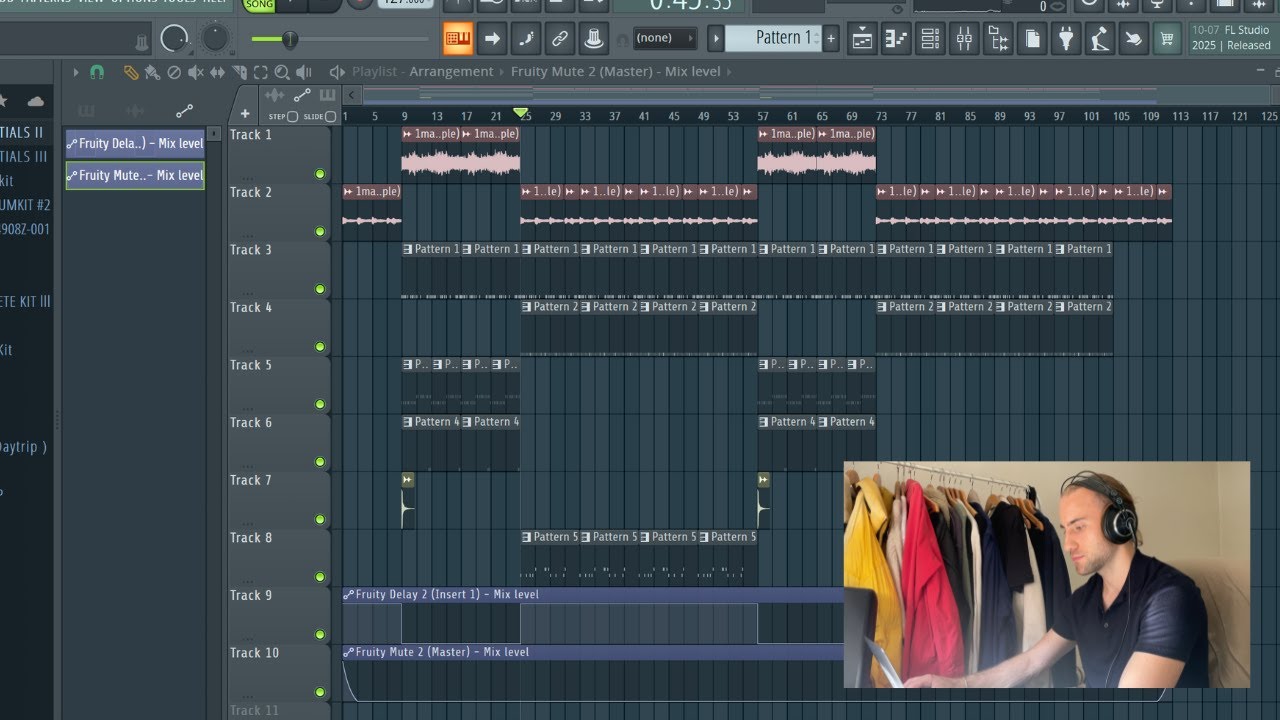This screenshot has width=1280, height=720.
Task: Click the chain link grouping icon
Action: tap(560, 39)
